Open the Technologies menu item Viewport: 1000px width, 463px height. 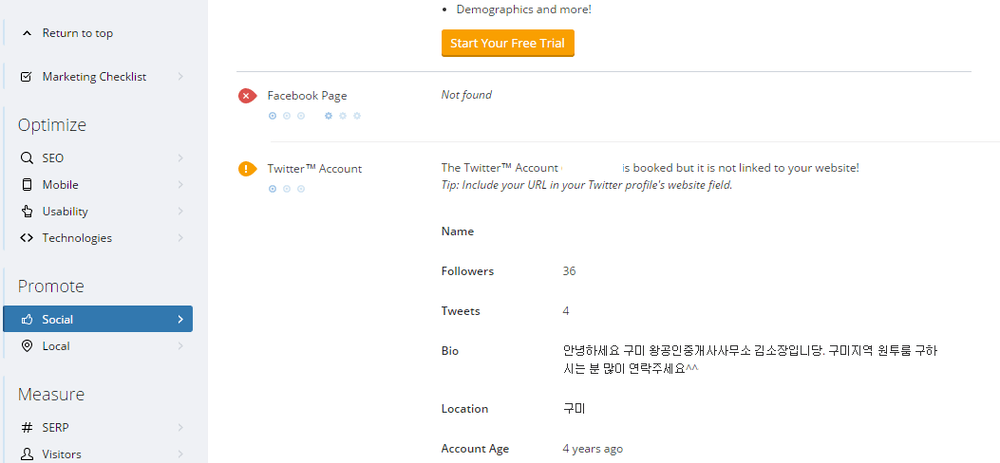[x=98, y=238]
